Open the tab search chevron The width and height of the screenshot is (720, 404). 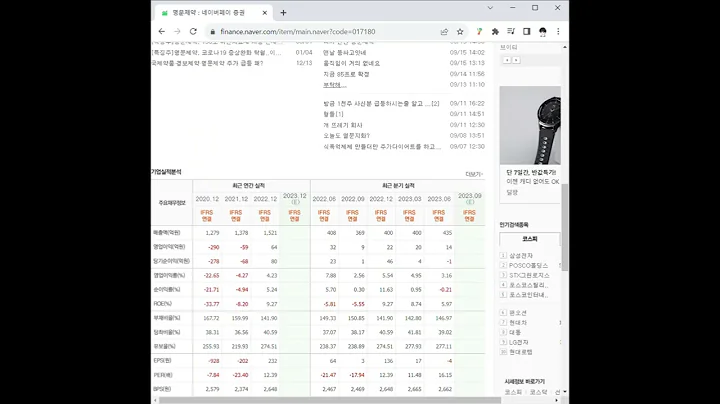490,8
